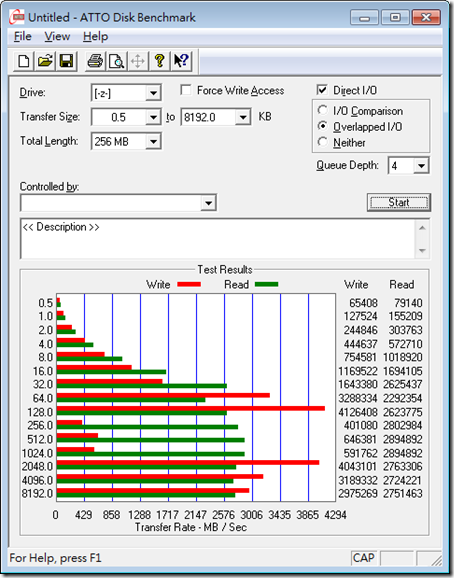454x578 pixels.
Task: Click the 4294 axis scale value
Action: [x=335, y=515]
